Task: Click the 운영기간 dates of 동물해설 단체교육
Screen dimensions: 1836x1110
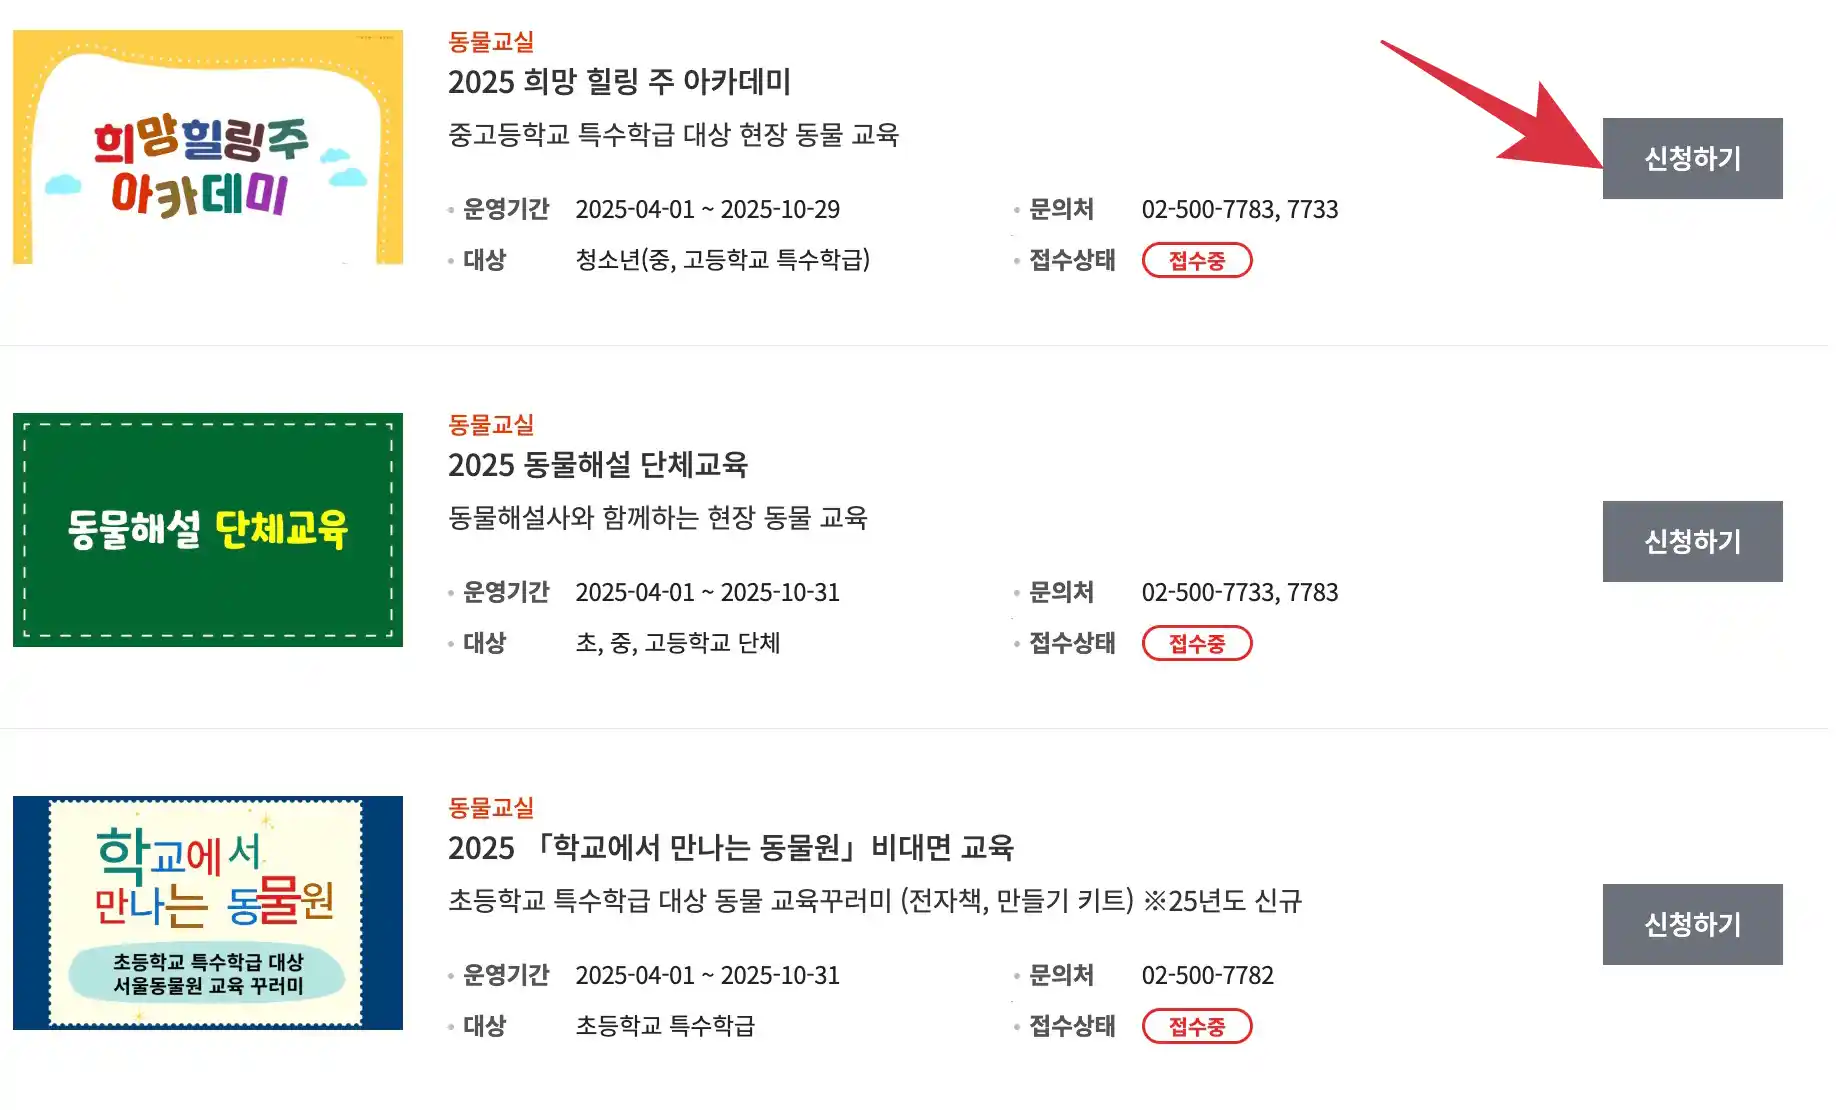Action: tap(707, 592)
